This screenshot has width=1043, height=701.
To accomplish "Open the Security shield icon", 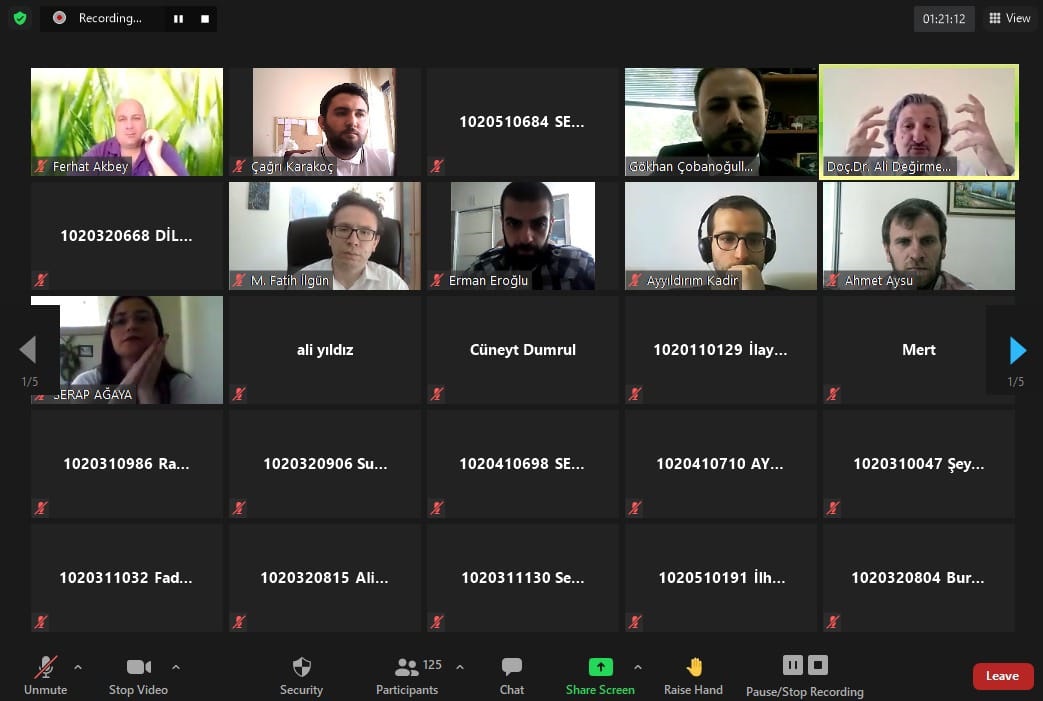I will pyautogui.click(x=301, y=666).
